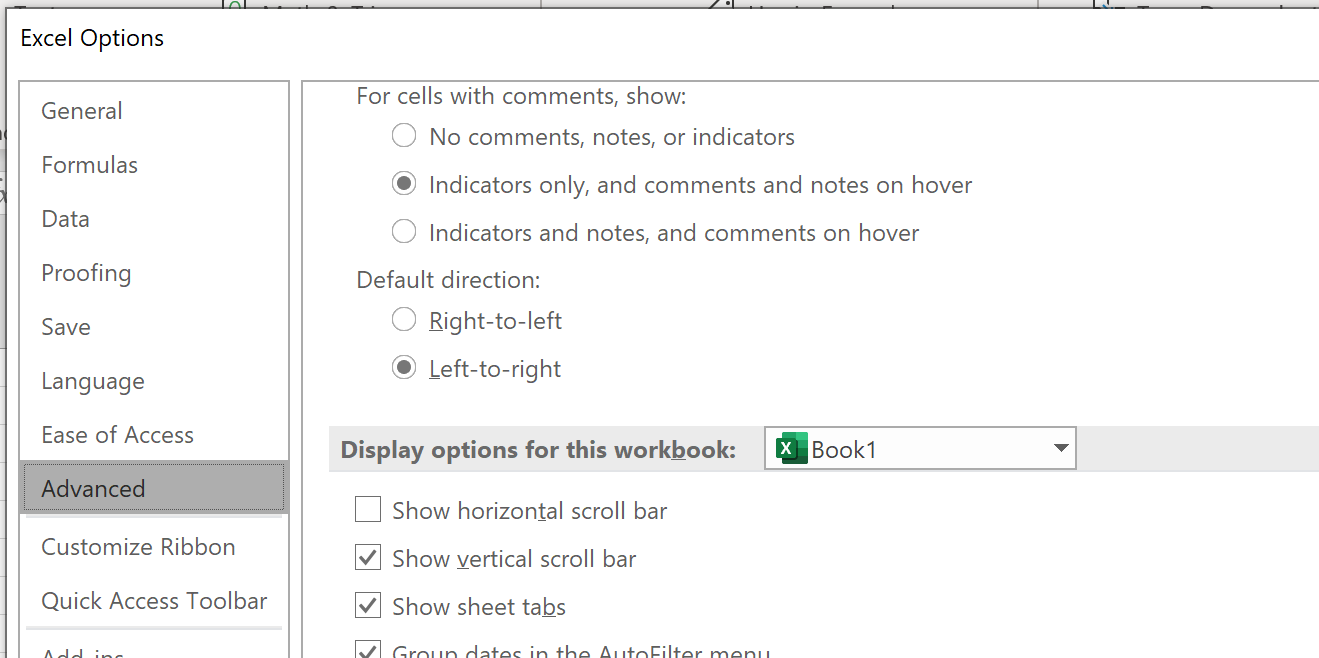1319x658 pixels.
Task: Select Left-to-right default direction
Action: click(x=404, y=368)
